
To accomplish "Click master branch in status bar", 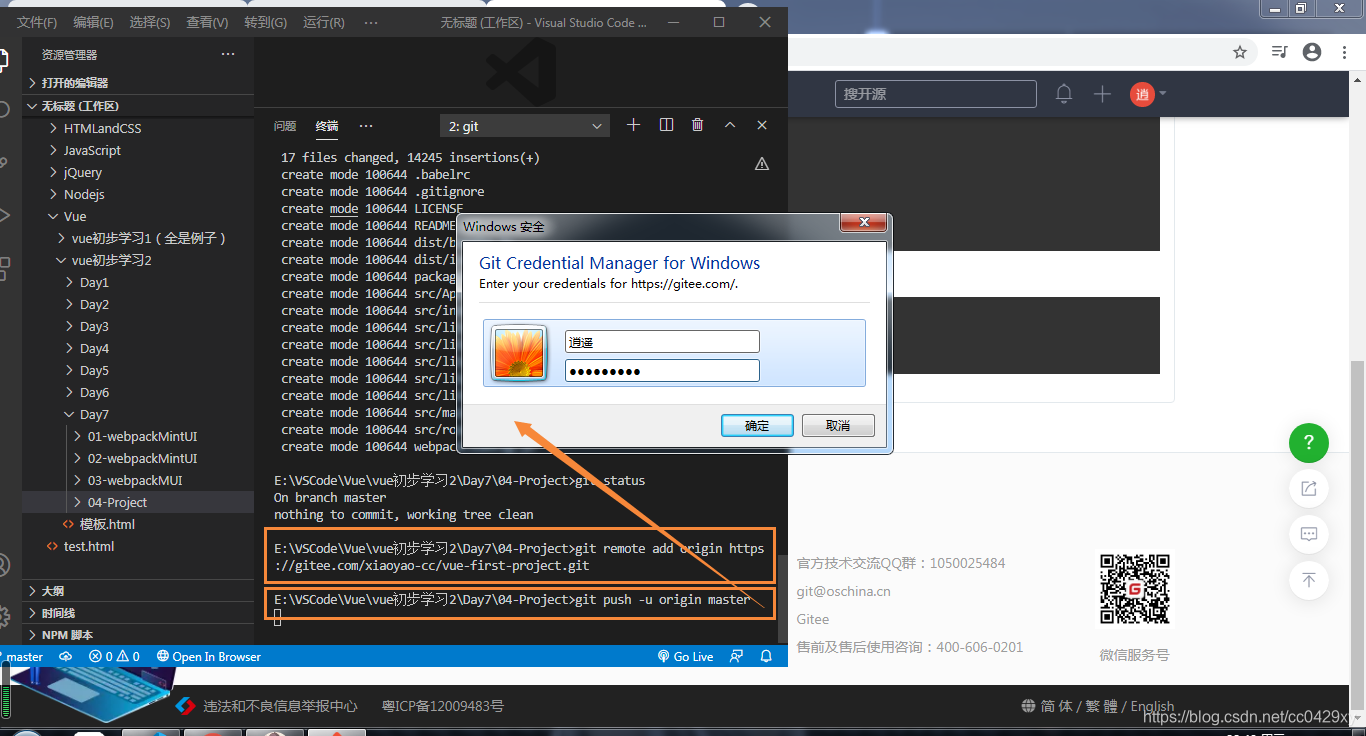I will 24,657.
